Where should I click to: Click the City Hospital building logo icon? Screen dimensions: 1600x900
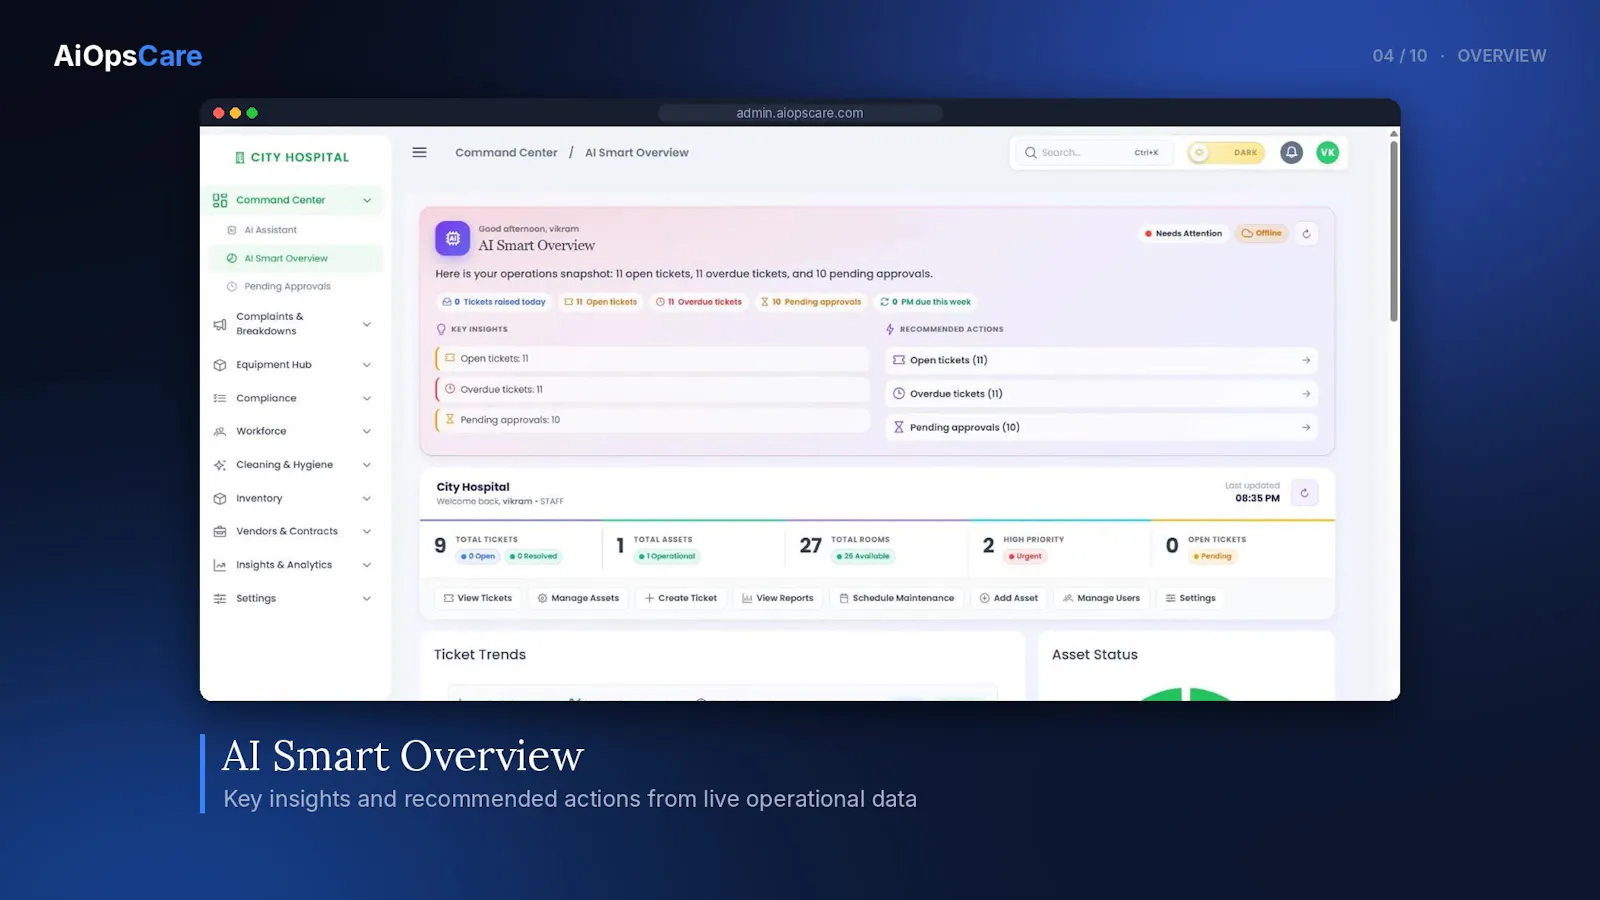(240, 157)
